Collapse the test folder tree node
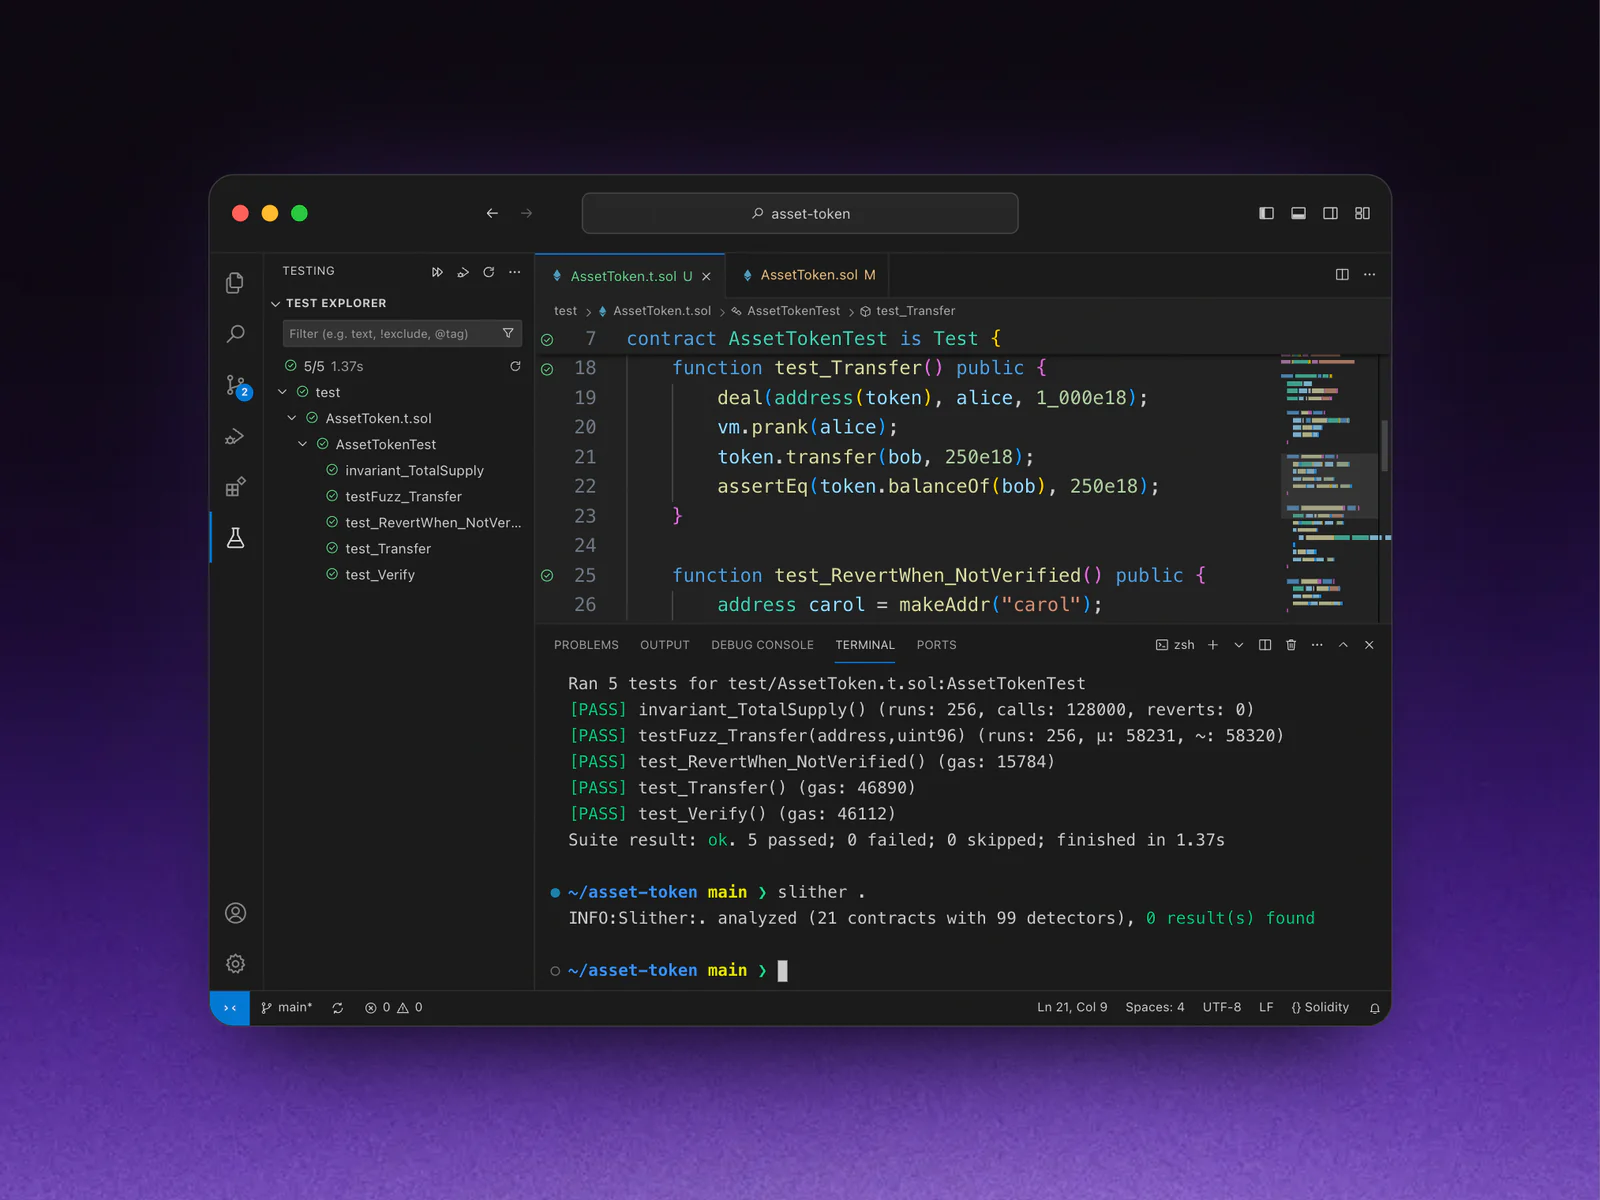 pyautogui.click(x=282, y=392)
